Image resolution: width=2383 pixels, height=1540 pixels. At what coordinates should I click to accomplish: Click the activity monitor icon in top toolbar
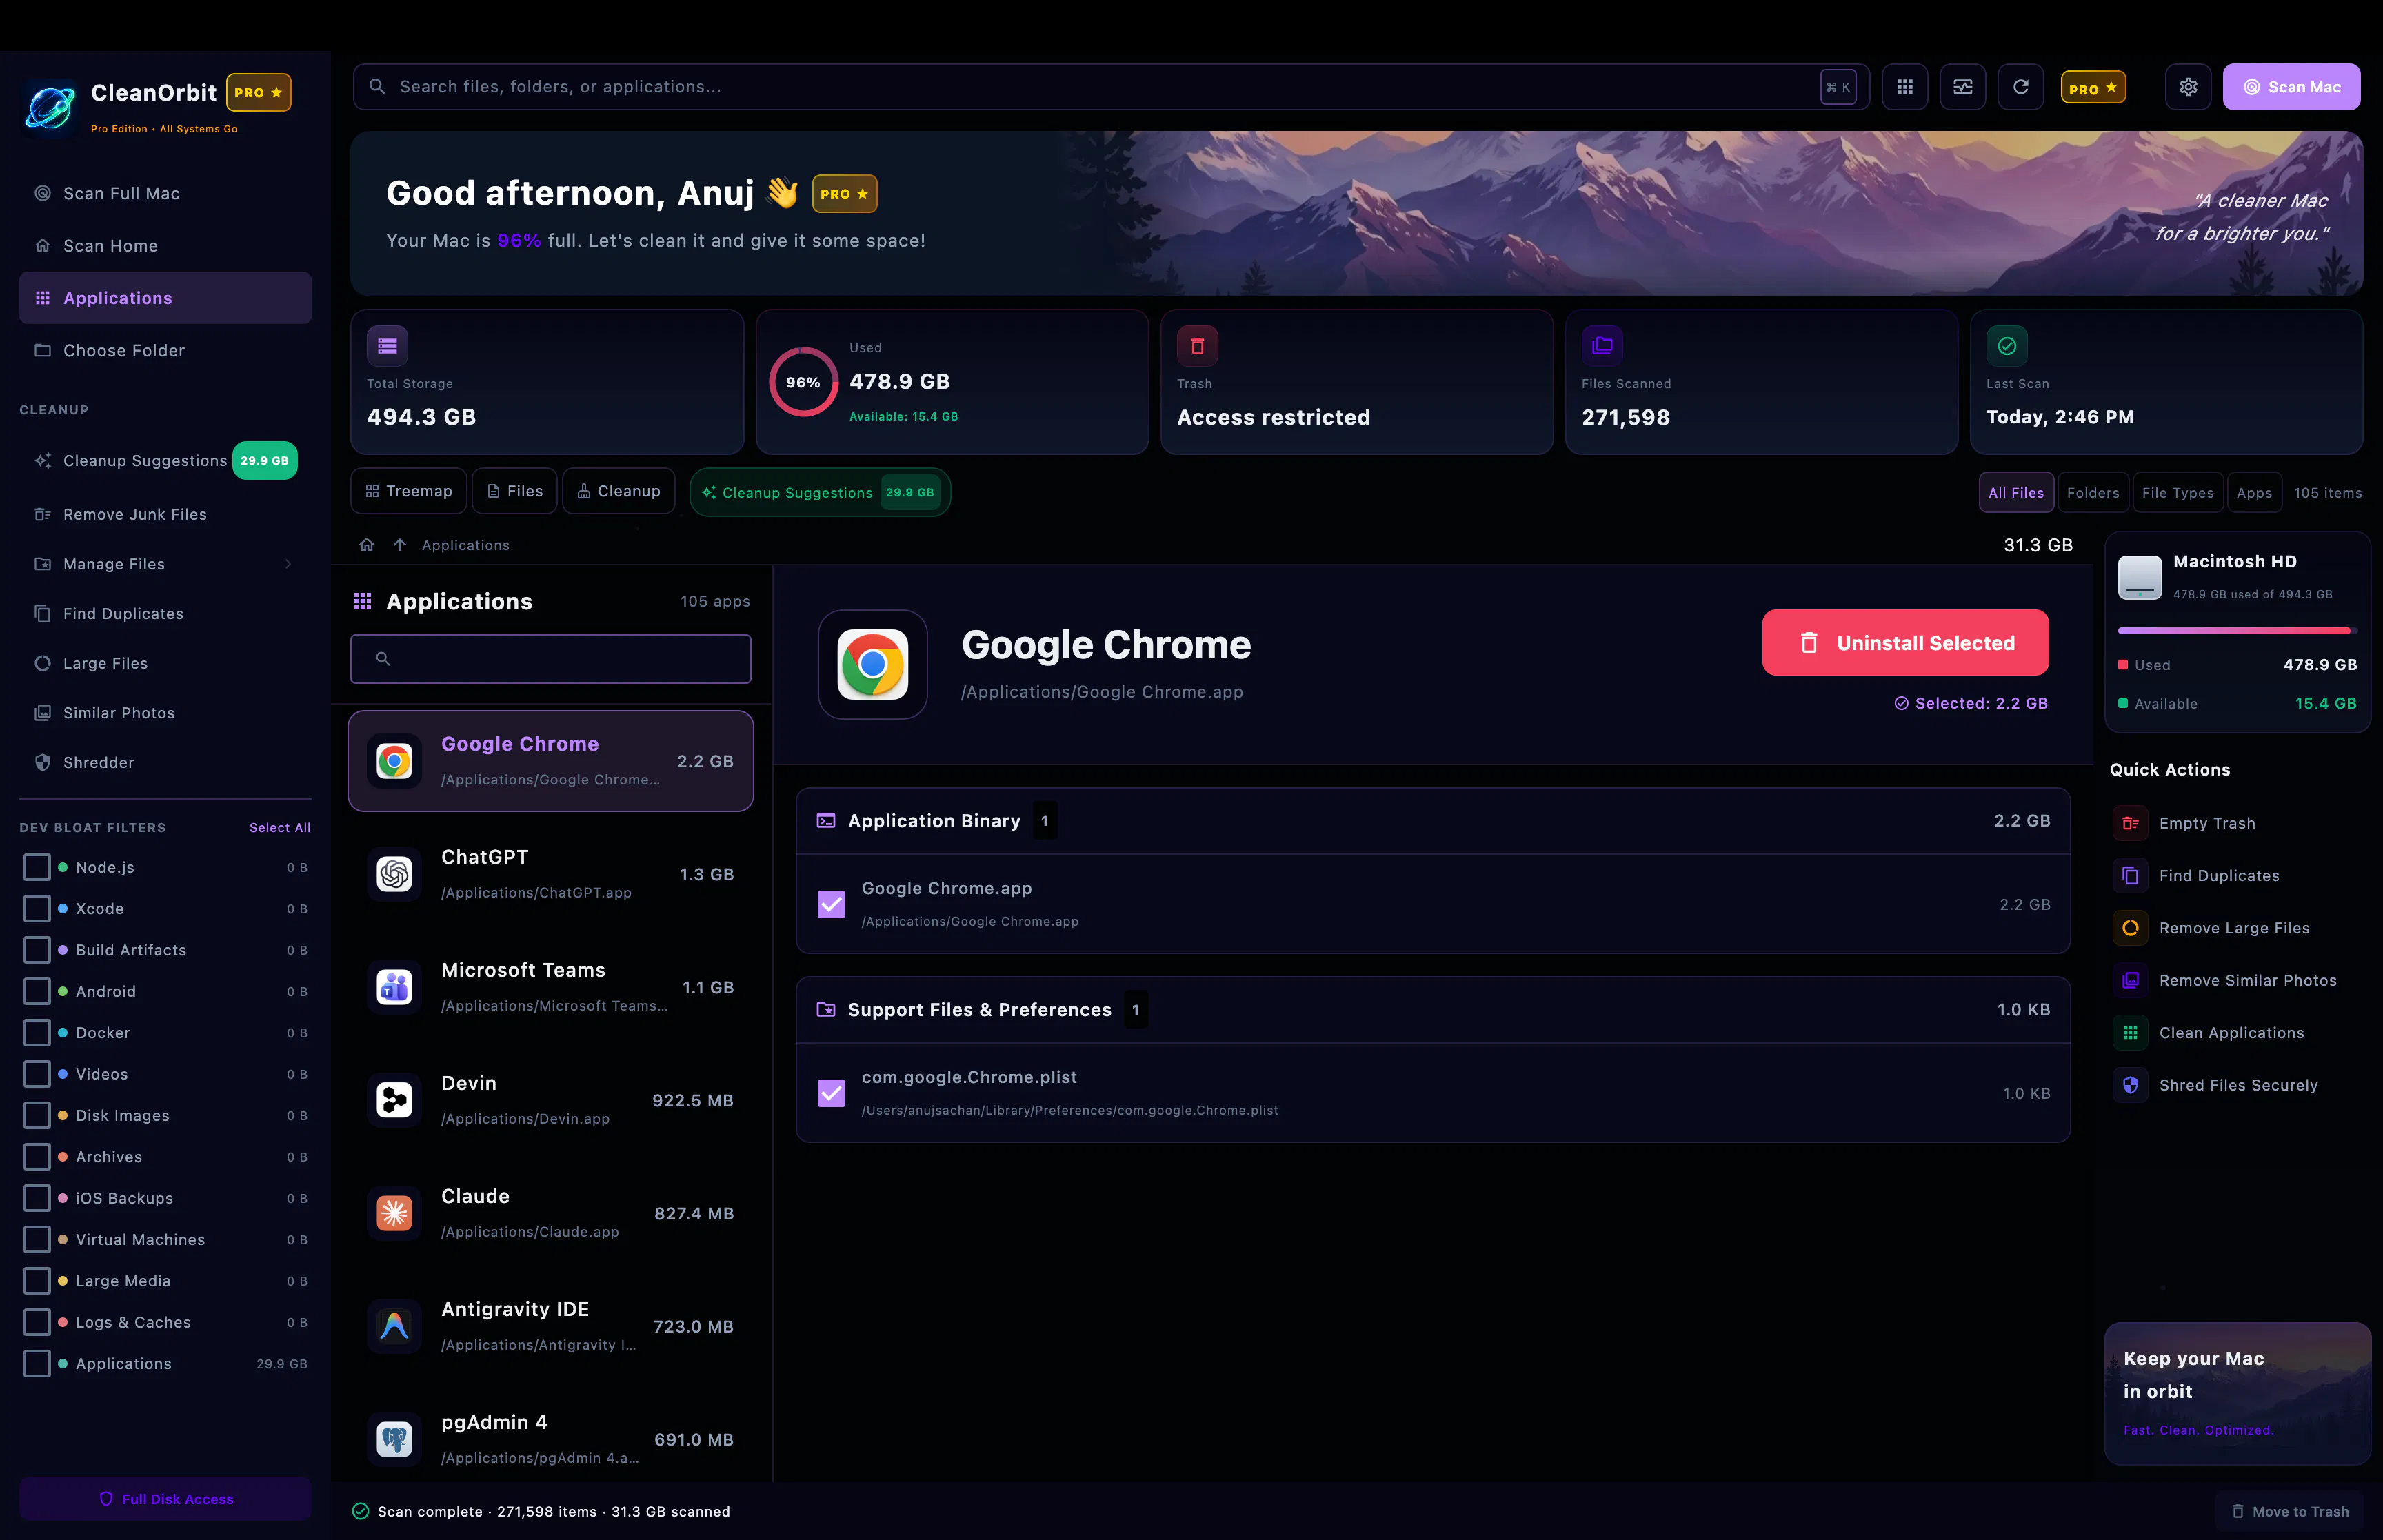coord(1962,87)
